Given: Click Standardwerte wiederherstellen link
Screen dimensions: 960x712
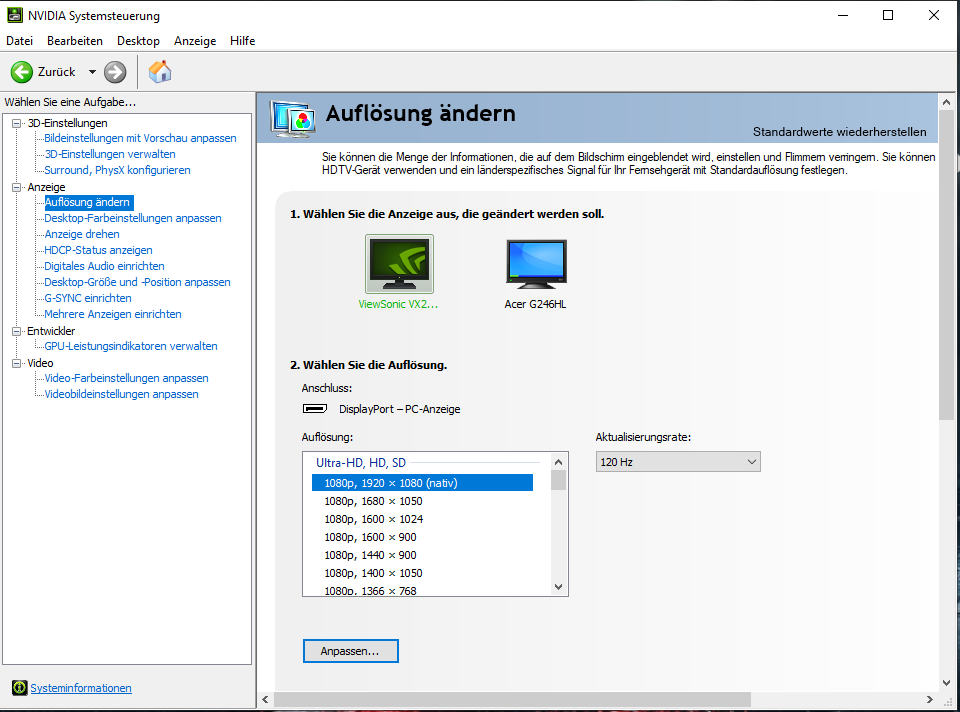Looking at the screenshot, I should click(839, 132).
